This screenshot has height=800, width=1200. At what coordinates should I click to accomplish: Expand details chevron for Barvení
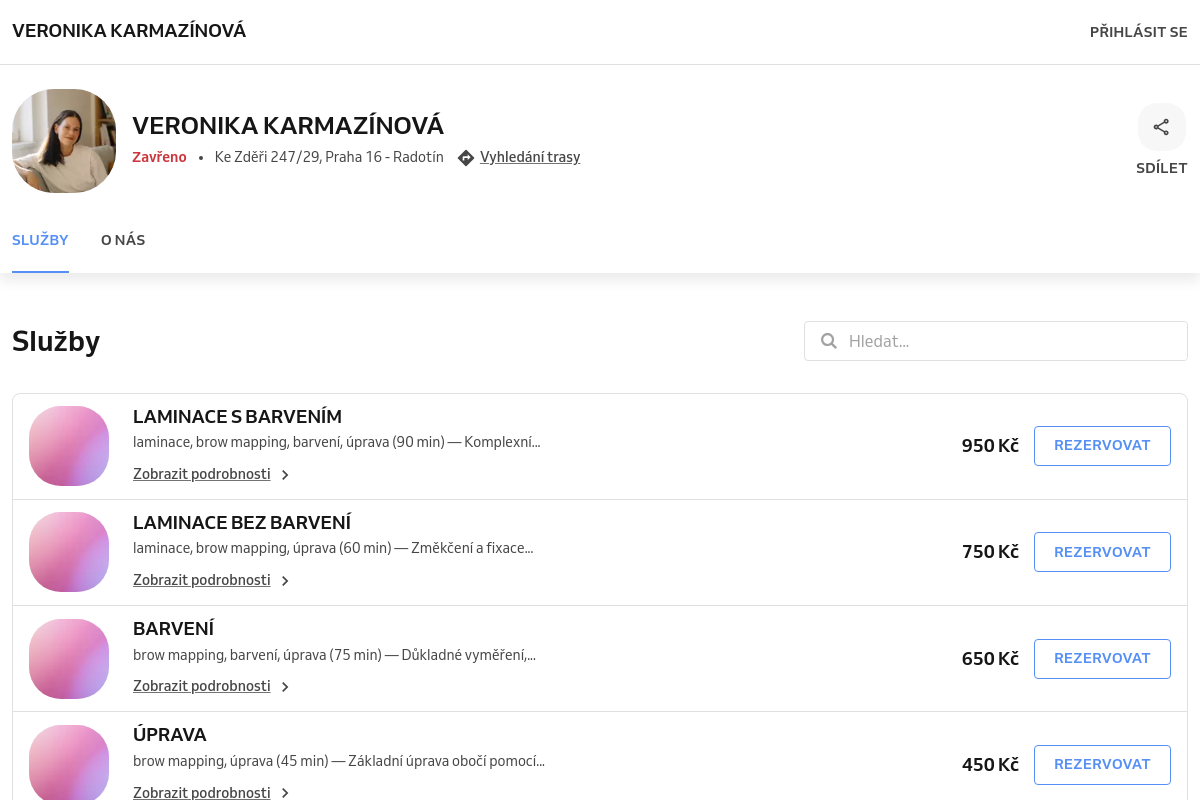285,687
